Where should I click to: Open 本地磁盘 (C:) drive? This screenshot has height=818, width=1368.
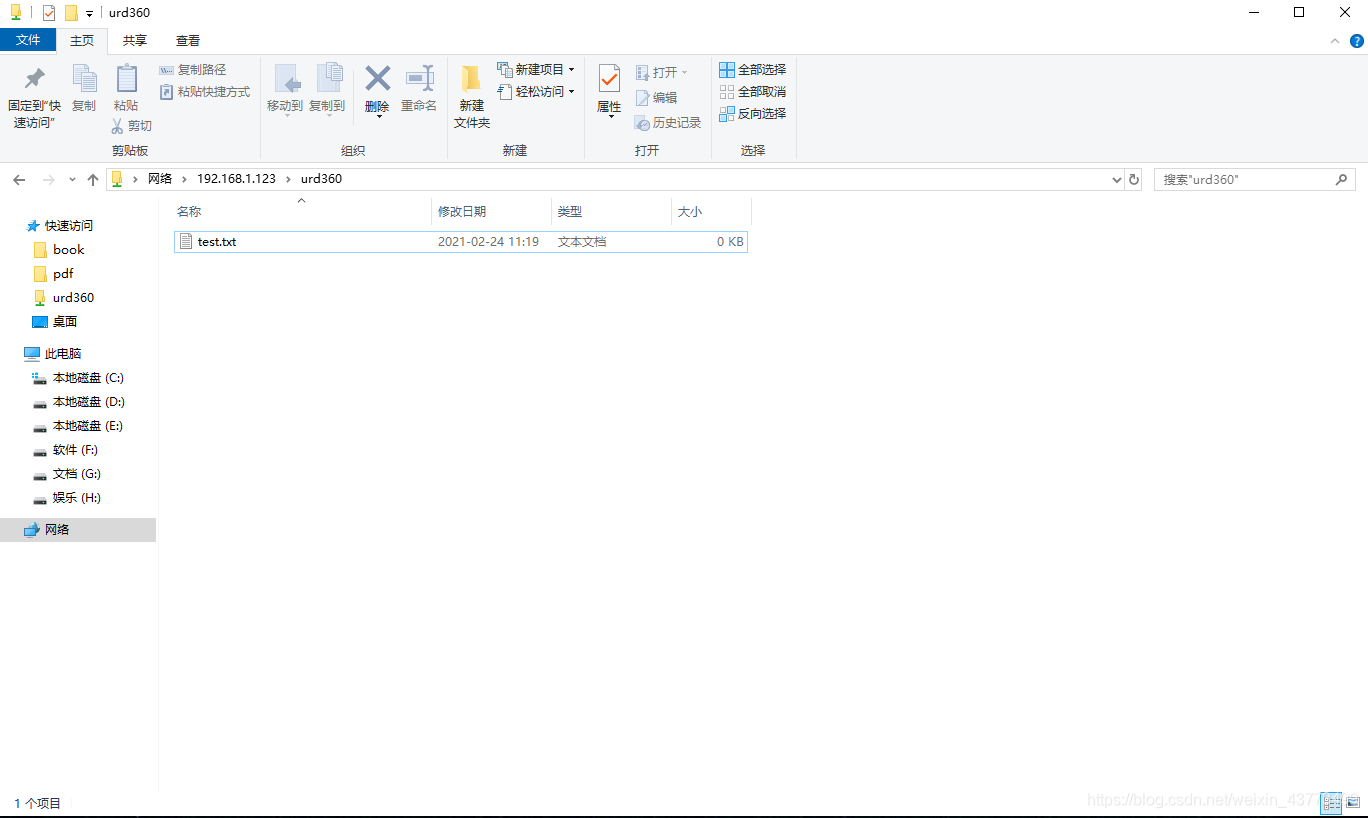point(88,378)
